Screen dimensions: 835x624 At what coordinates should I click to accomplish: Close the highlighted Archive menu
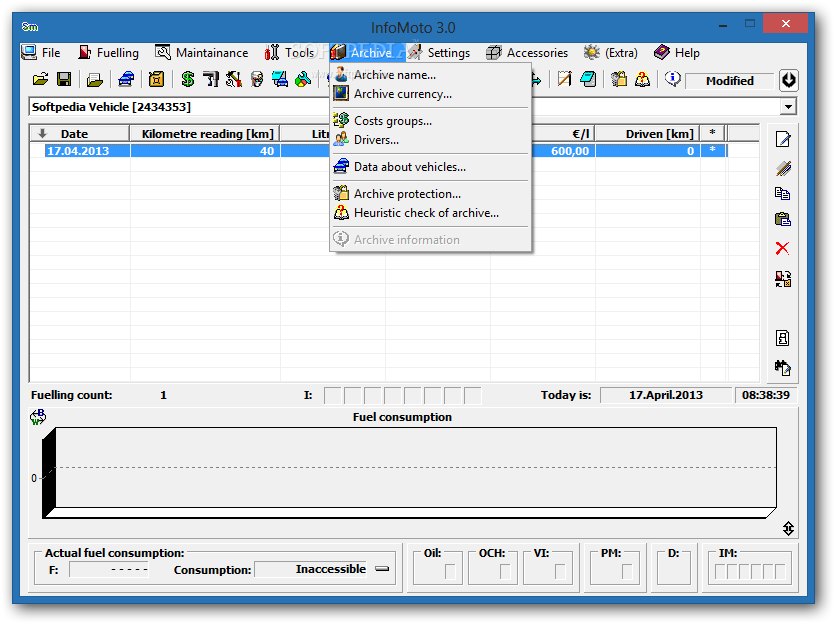tap(367, 53)
